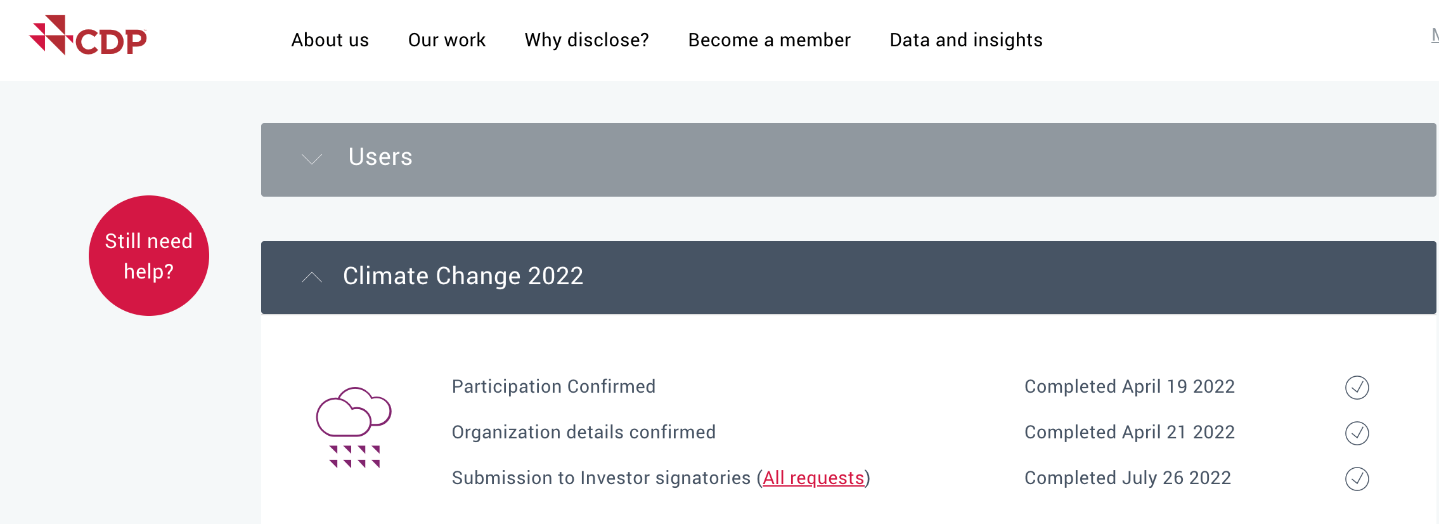Click the CDP logo
The image size is (1439, 524).
click(x=88, y=36)
